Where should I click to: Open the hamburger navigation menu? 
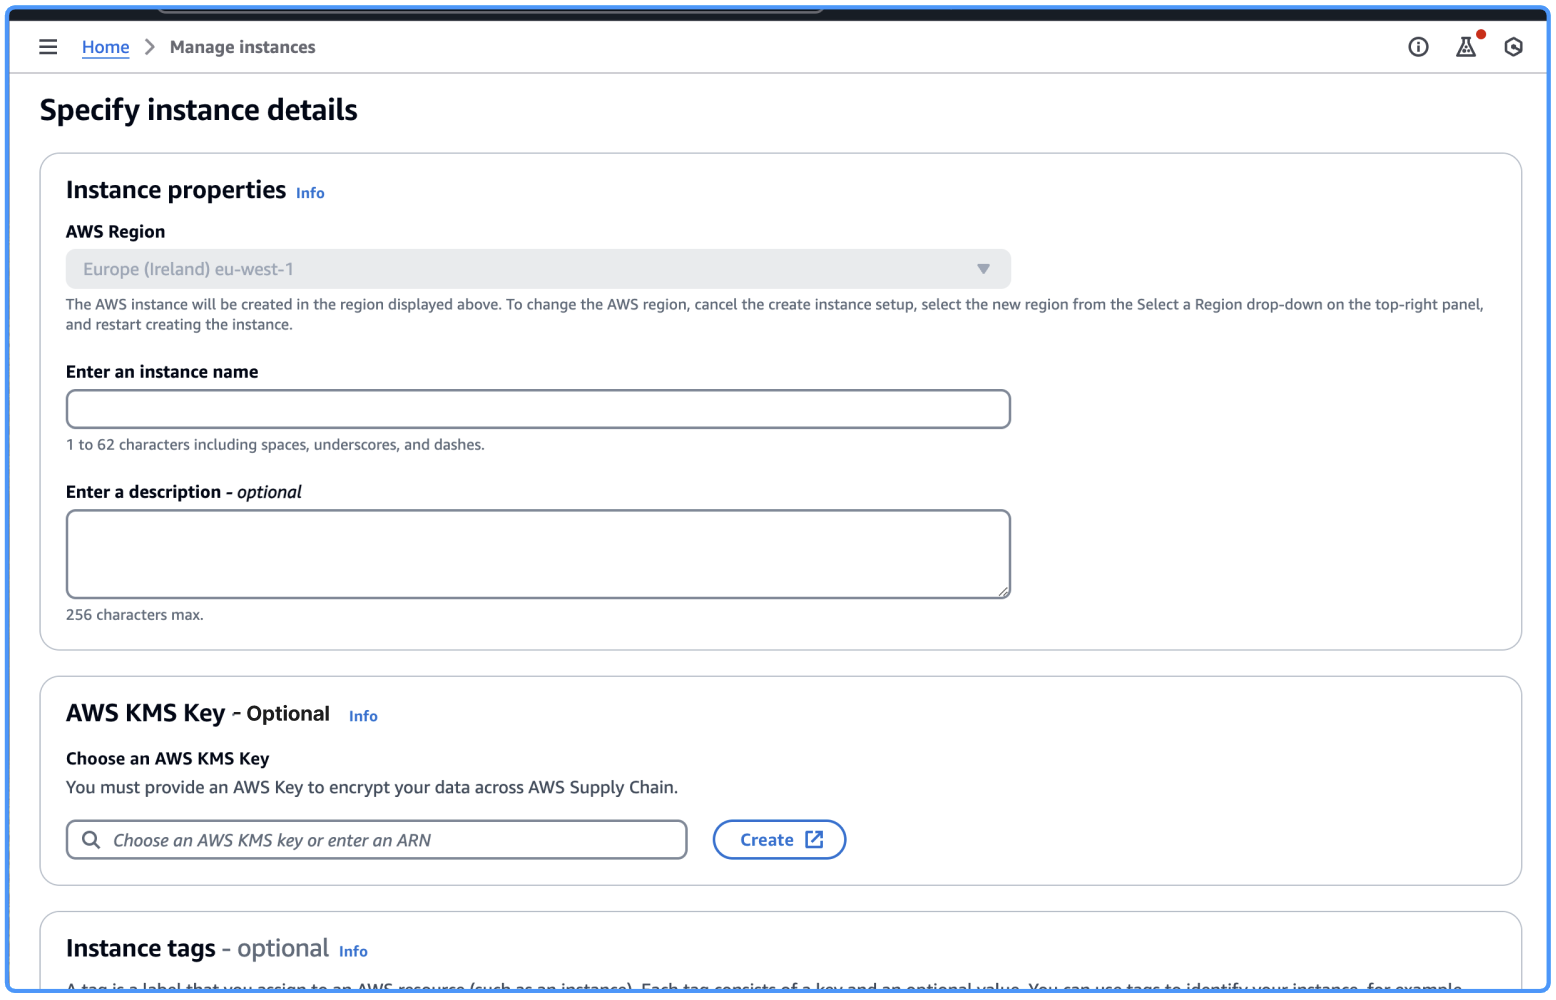(x=48, y=46)
